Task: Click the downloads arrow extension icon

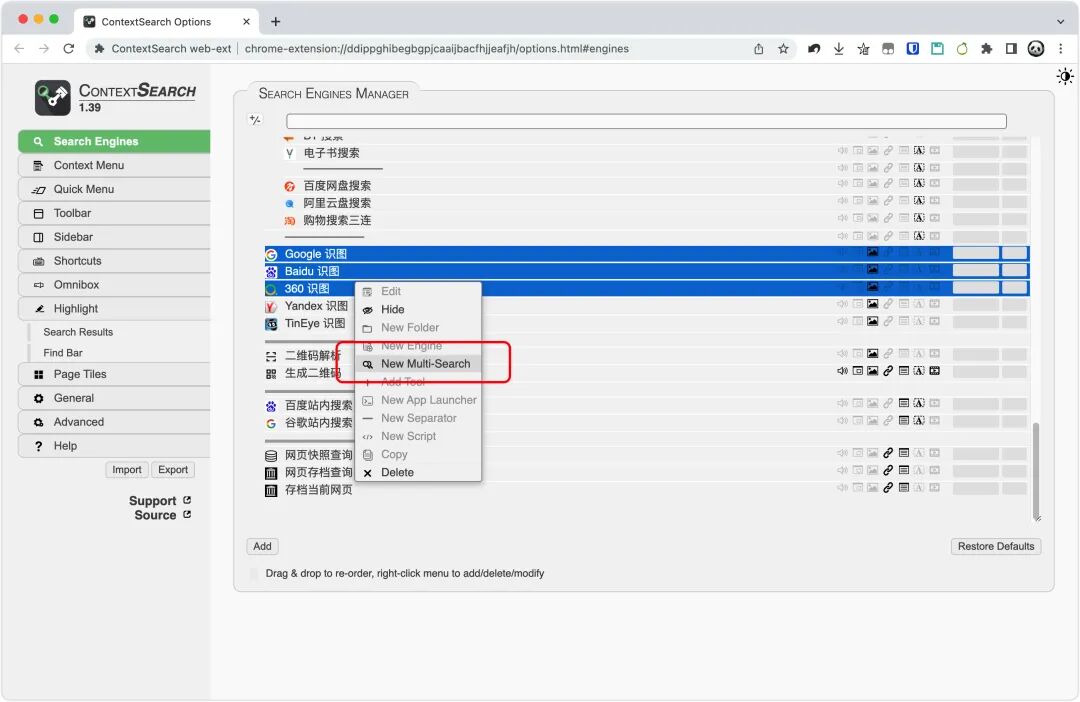Action: pyautogui.click(x=838, y=49)
